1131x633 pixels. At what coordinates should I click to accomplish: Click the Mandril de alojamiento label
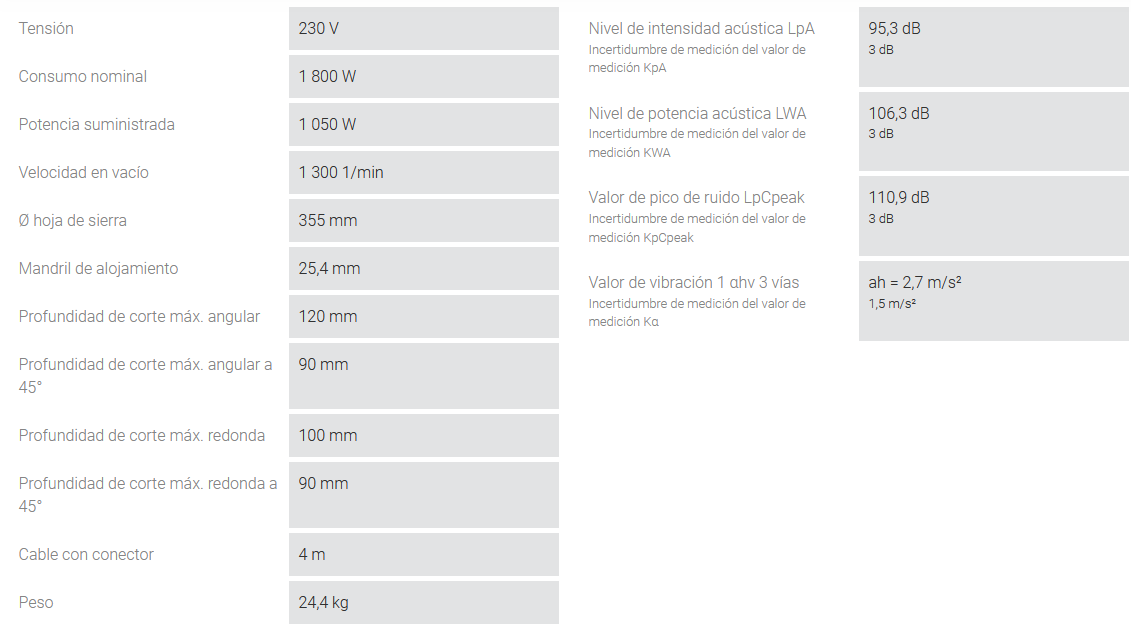[x=98, y=269]
